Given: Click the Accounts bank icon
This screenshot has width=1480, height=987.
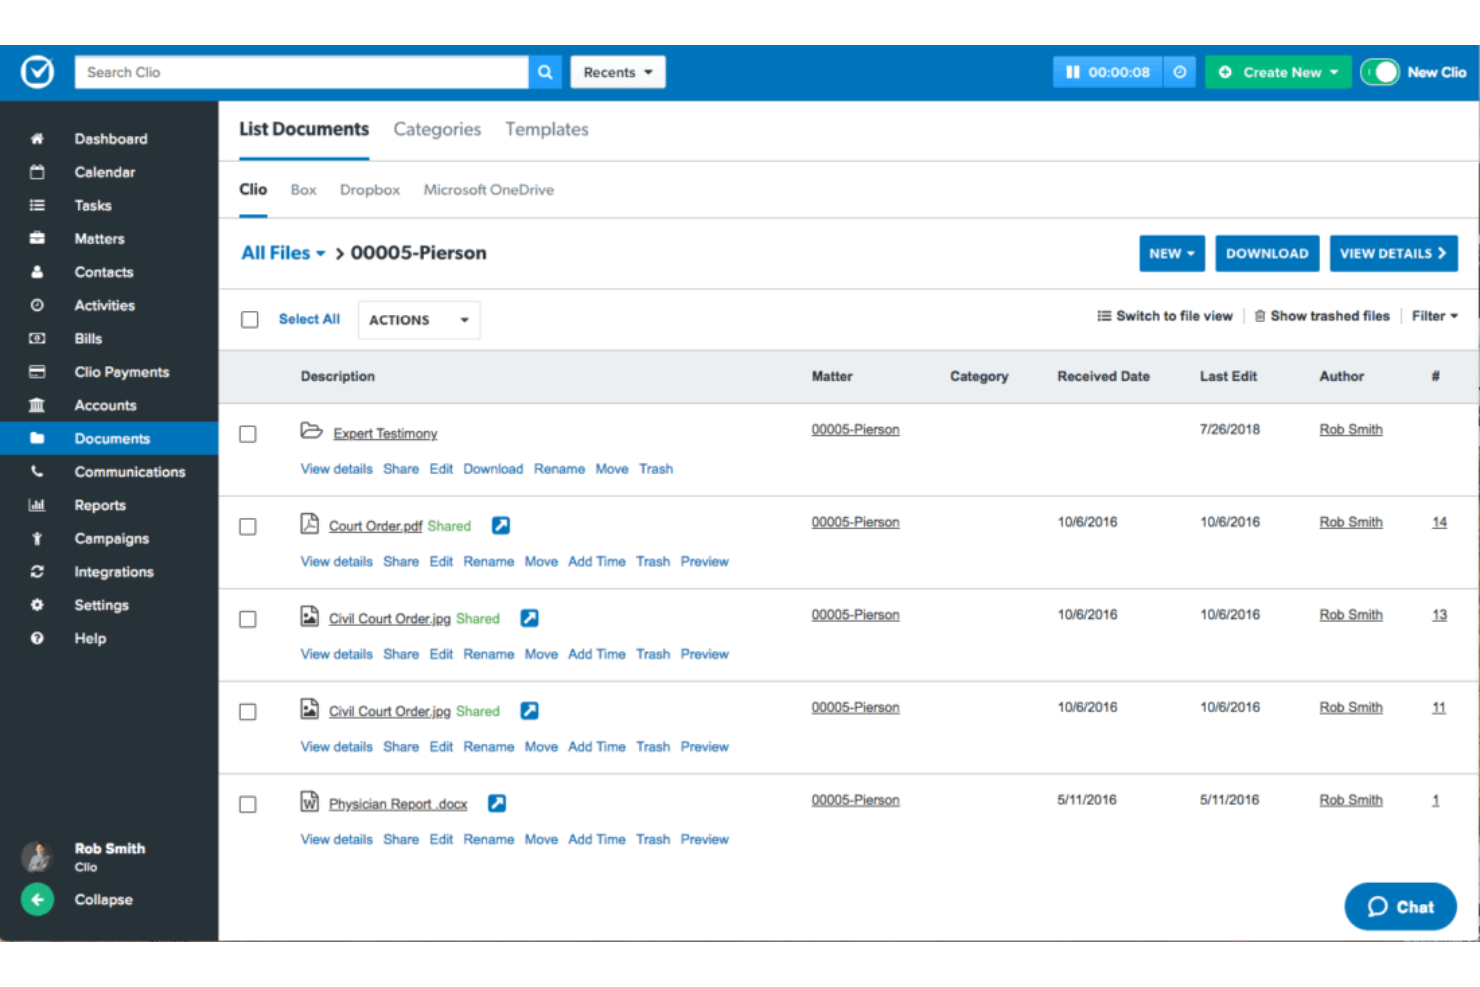Looking at the screenshot, I should coord(37,405).
